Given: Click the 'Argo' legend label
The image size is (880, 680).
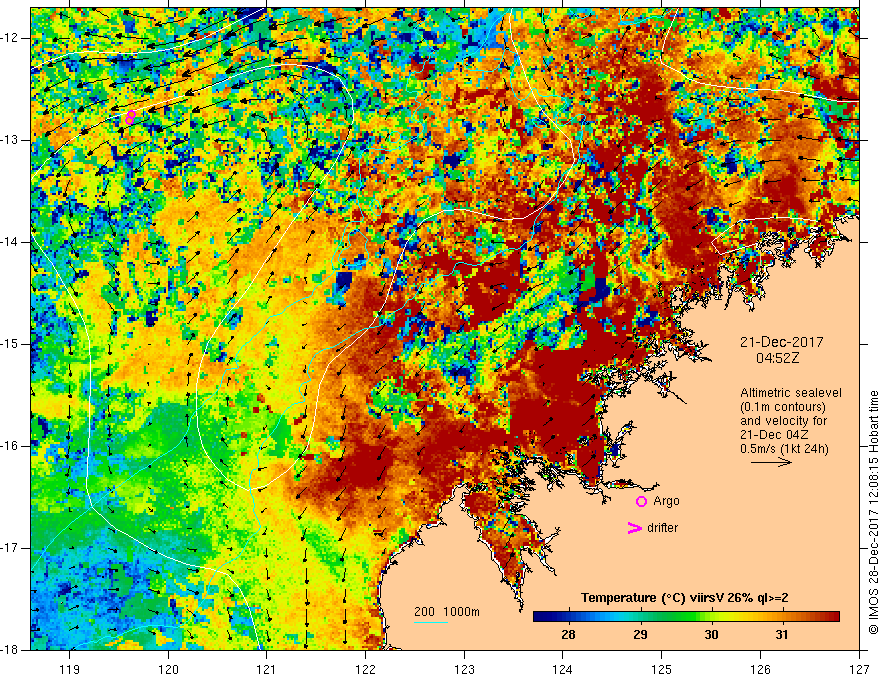Looking at the screenshot, I should coord(666,501).
